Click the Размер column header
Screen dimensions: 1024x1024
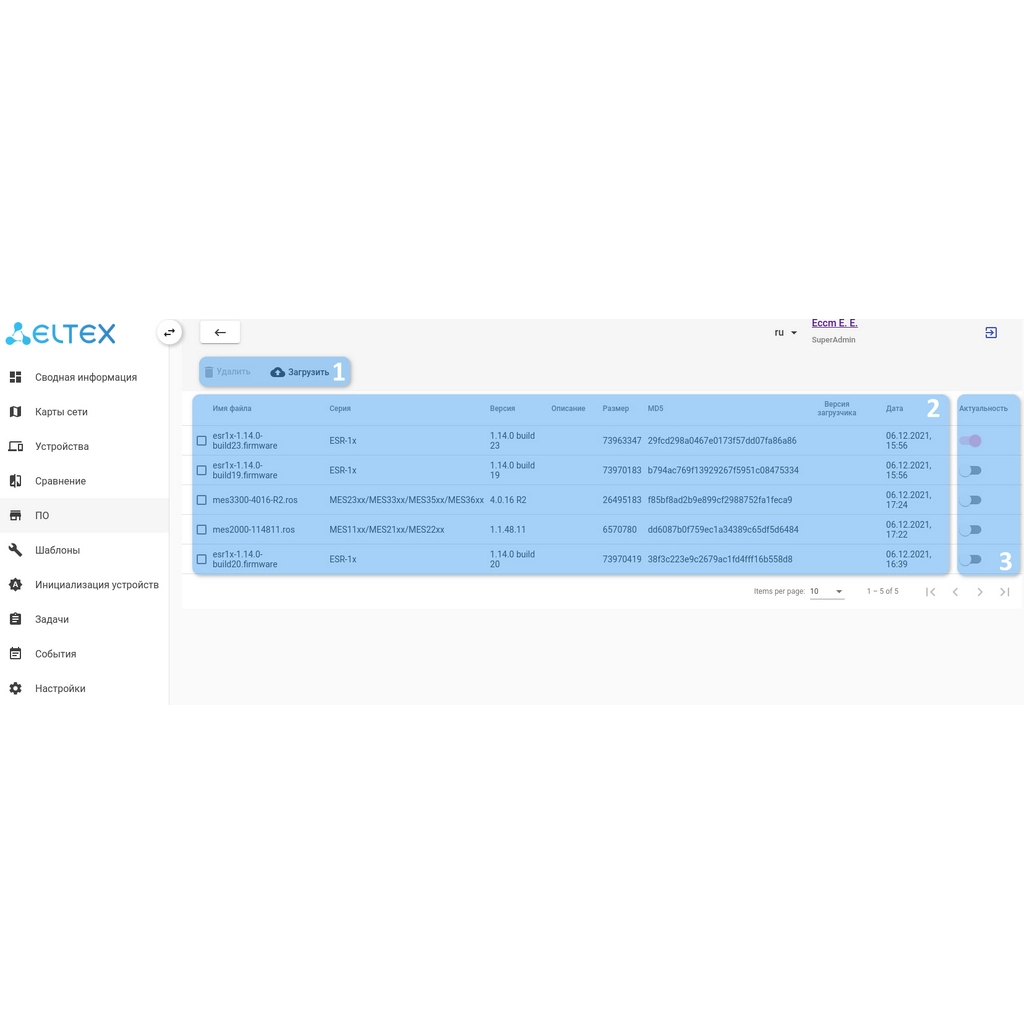615,408
